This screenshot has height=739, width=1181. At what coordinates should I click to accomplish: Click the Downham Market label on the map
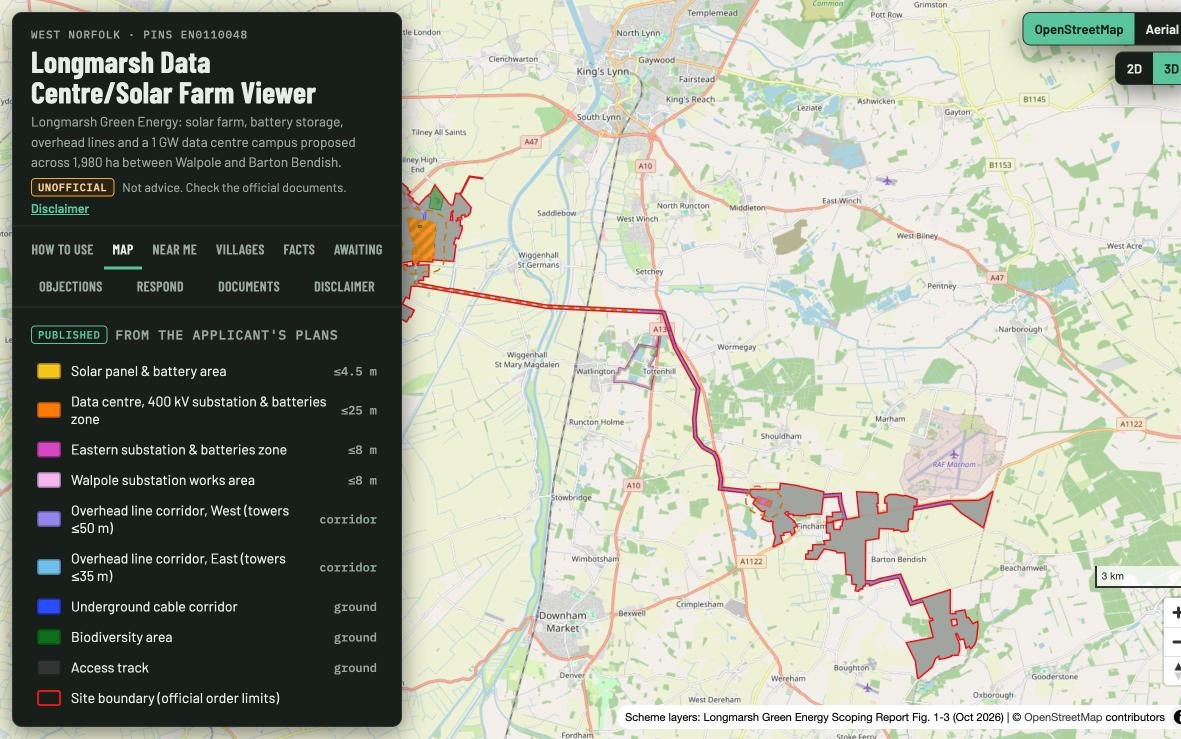563,621
